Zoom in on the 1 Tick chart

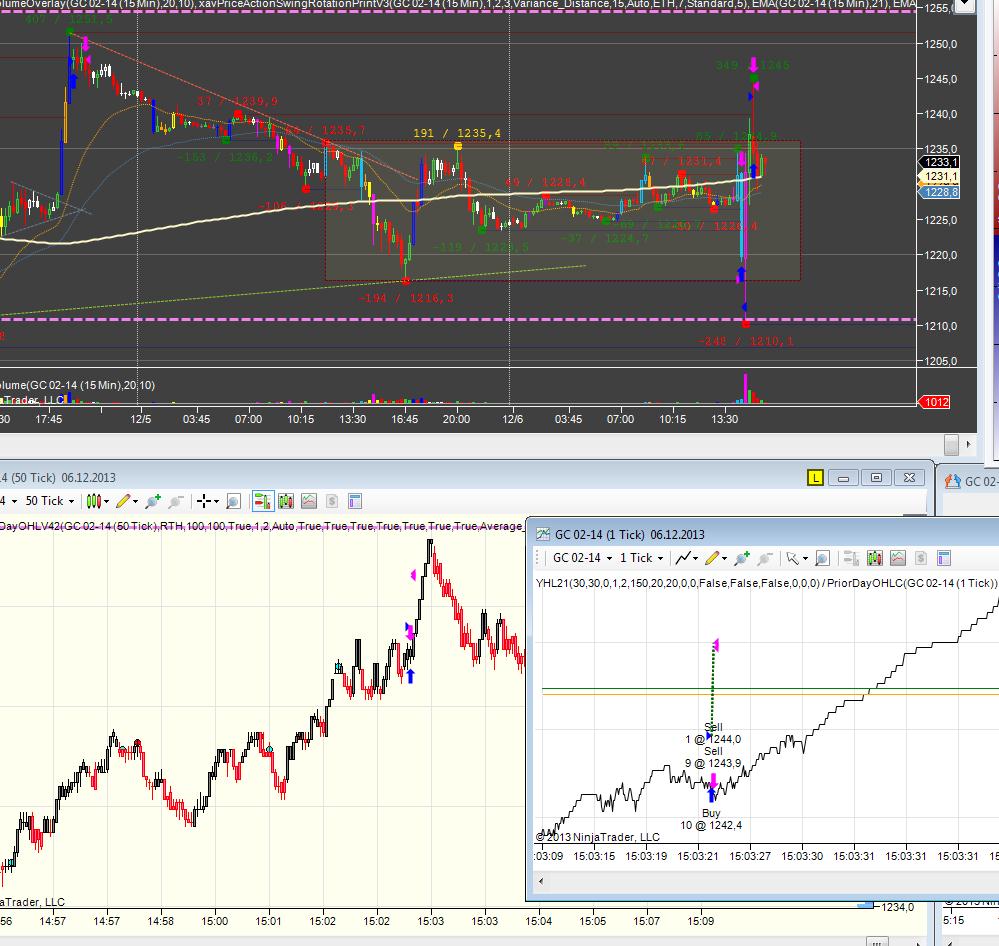click(742, 559)
